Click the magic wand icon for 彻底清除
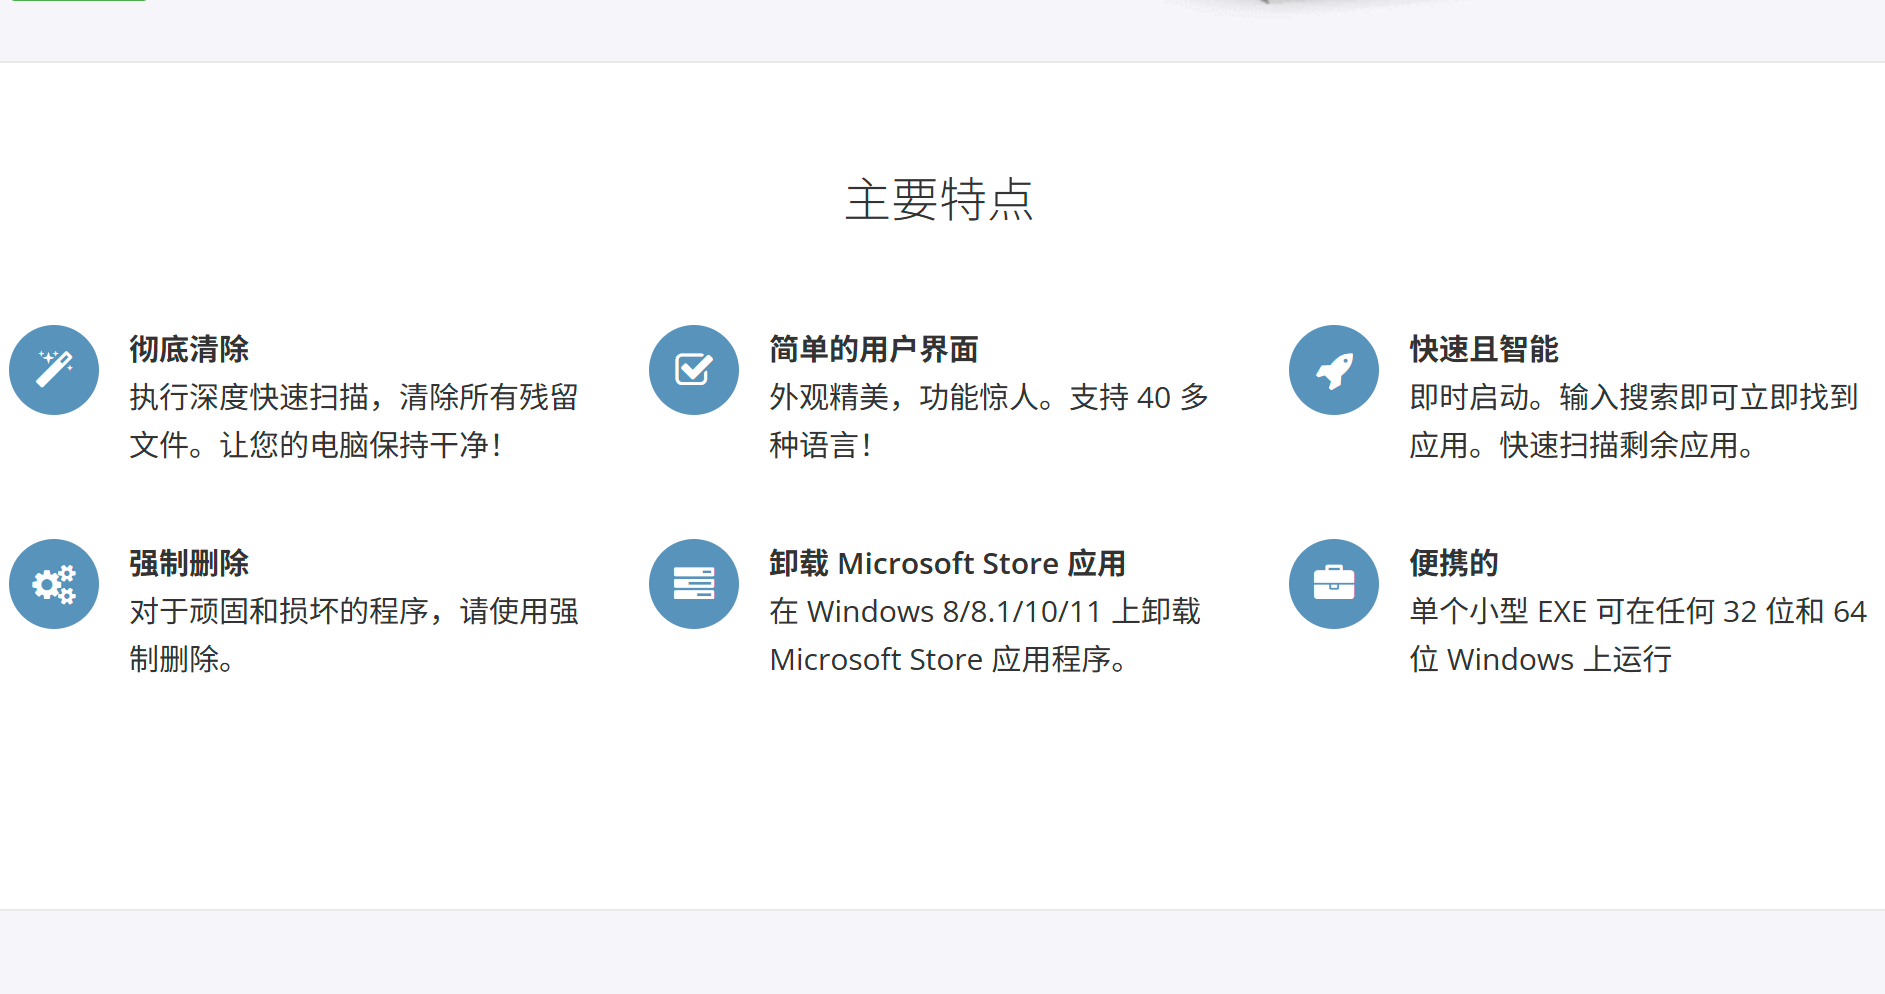The image size is (1885, 994). click(54, 370)
